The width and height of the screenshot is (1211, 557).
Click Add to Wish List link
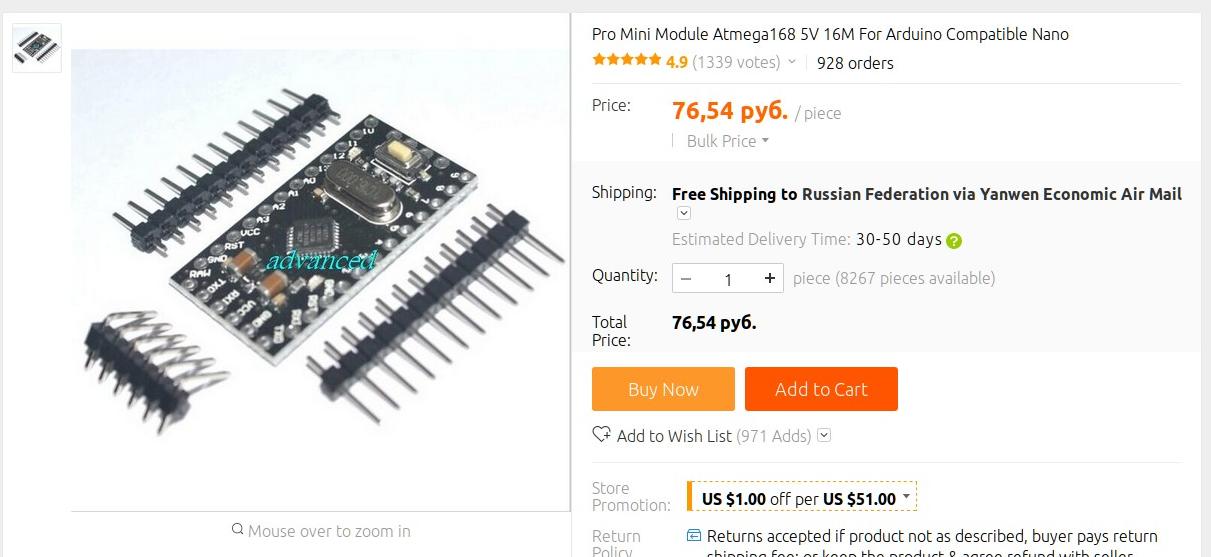[674, 436]
